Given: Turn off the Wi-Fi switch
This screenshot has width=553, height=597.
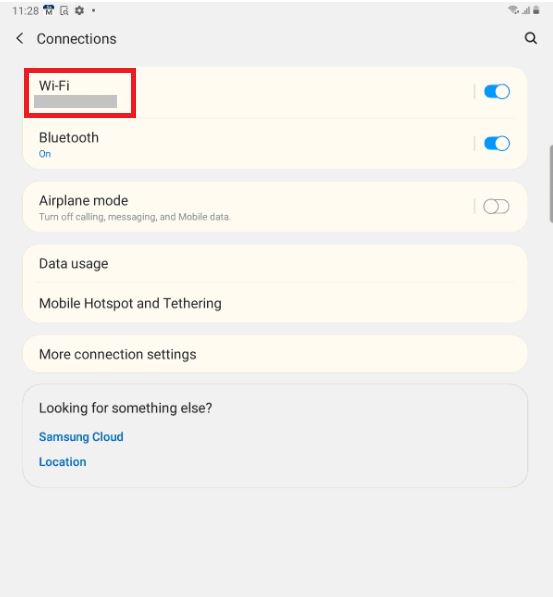Looking at the screenshot, I should [497, 92].
